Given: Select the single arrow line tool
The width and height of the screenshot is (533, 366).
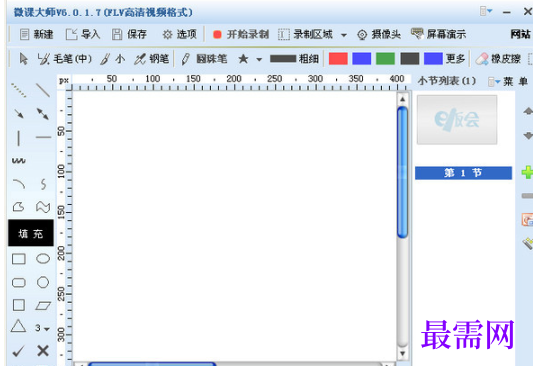Looking at the screenshot, I should tap(19, 114).
